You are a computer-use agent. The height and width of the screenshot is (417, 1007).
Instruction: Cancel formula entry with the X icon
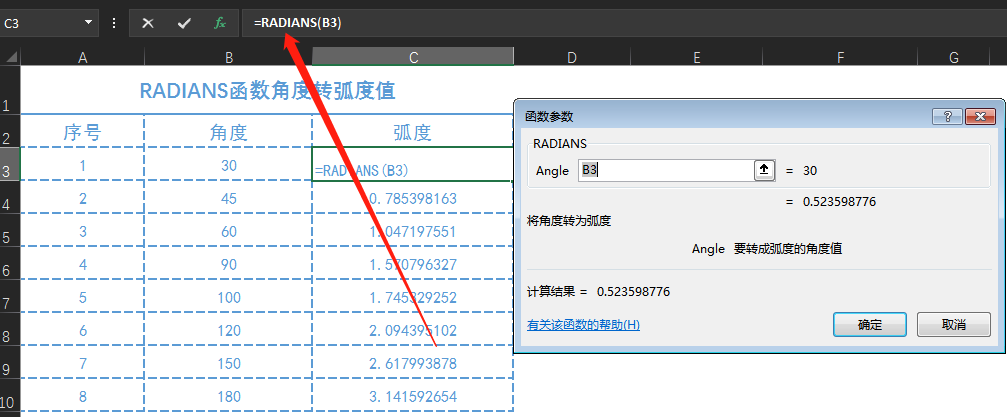148,23
